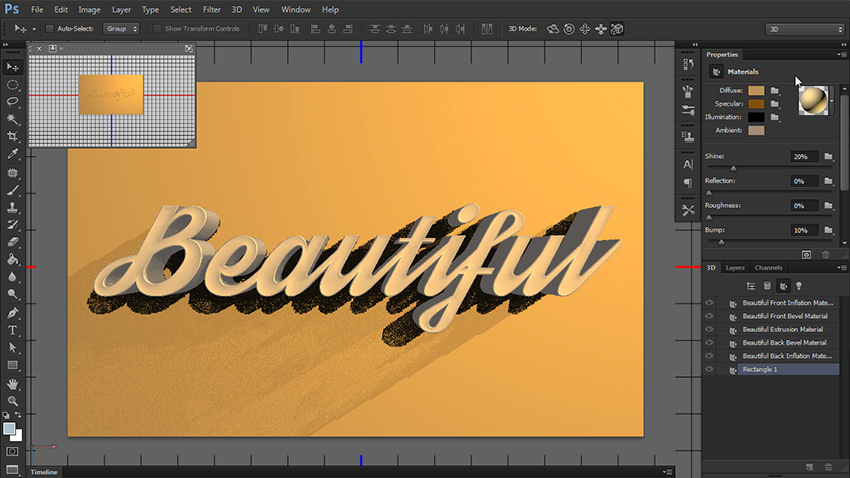850x478 pixels.
Task: Toggle visibility of Rectangle 1
Action: click(x=709, y=369)
